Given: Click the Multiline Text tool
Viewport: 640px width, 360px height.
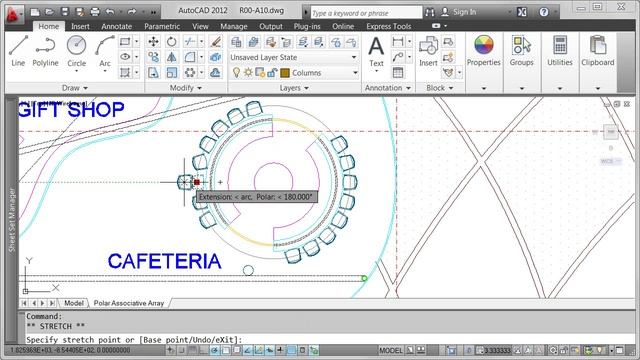Looking at the screenshot, I should 376,51.
